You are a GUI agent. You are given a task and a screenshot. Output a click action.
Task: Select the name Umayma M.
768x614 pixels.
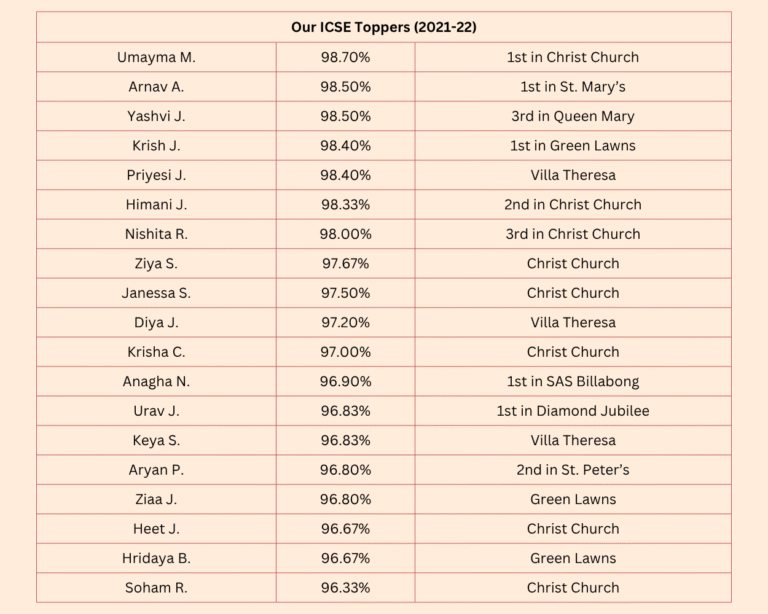coord(156,57)
